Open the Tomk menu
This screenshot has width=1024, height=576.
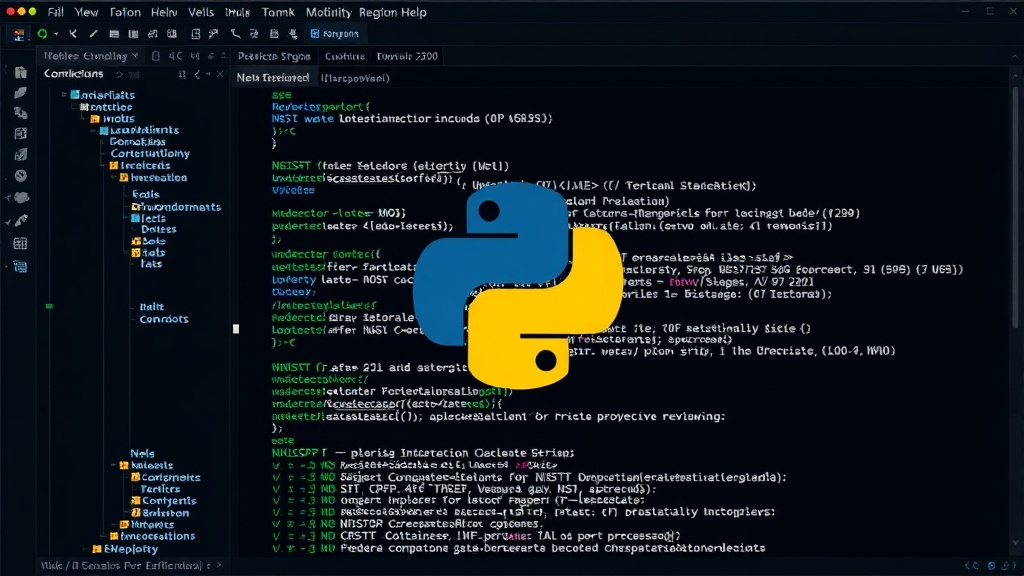point(278,12)
